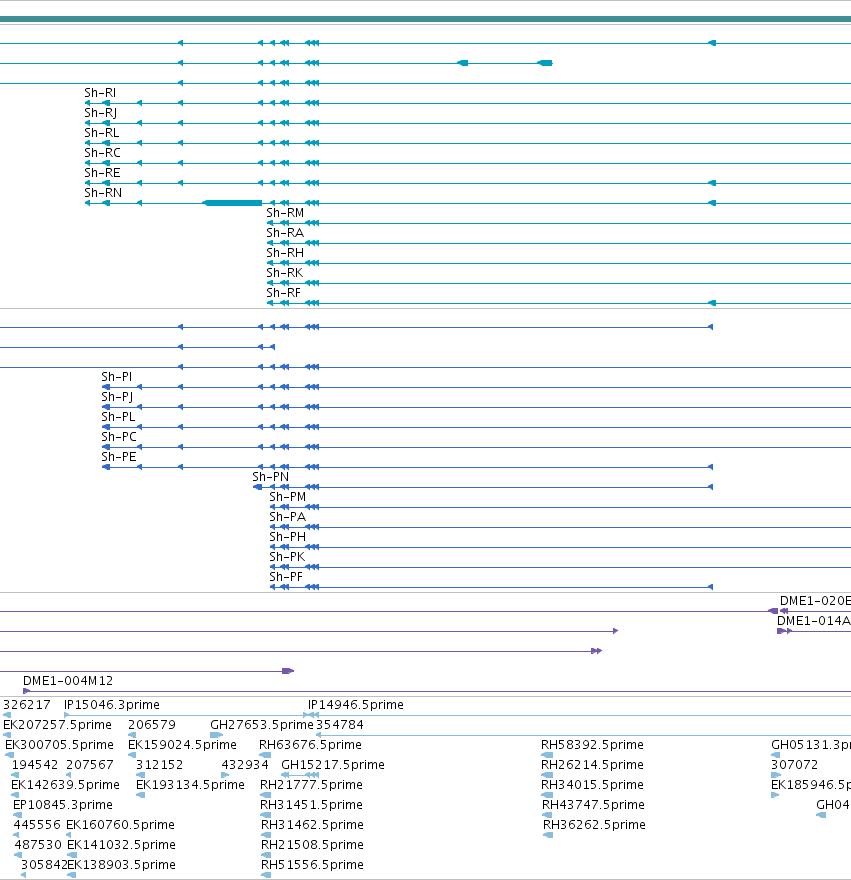
Task: Select the Sh-RE transcript label
Action: (x=102, y=172)
